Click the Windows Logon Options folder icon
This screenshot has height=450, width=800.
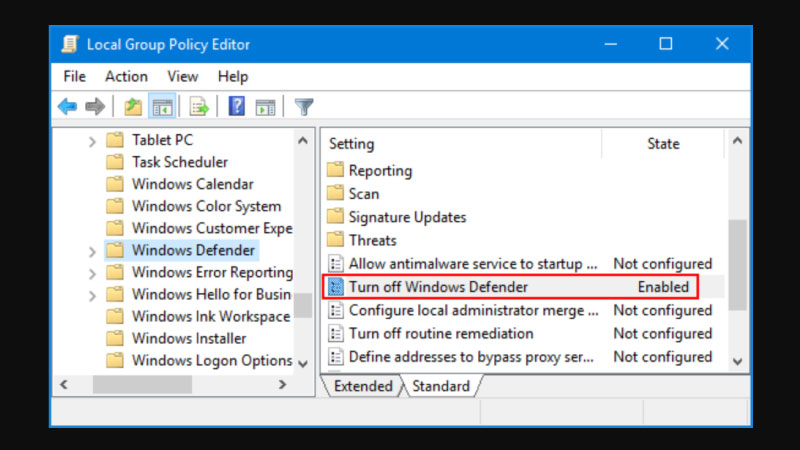[x=115, y=360]
